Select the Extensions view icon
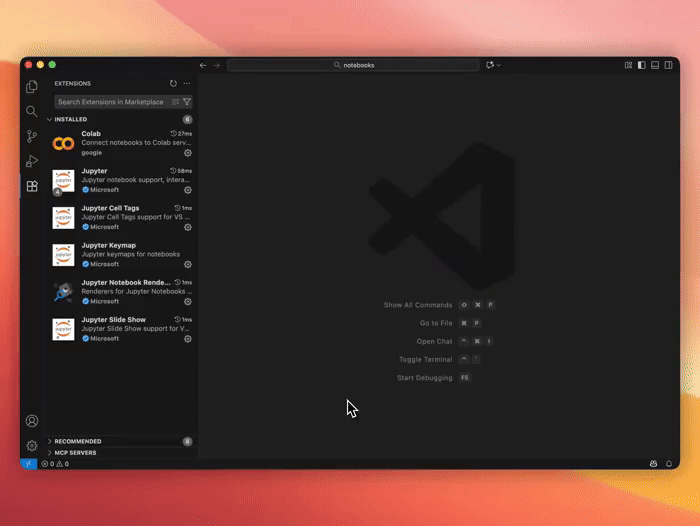This screenshot has height=526, width=700. [32, 186]
